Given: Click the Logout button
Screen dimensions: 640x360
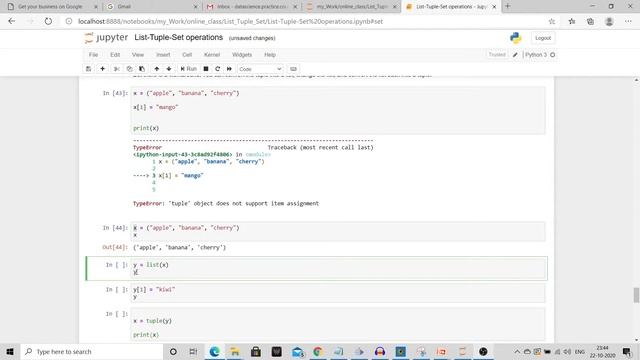Looking at the screenshot, I should point(543,38).
